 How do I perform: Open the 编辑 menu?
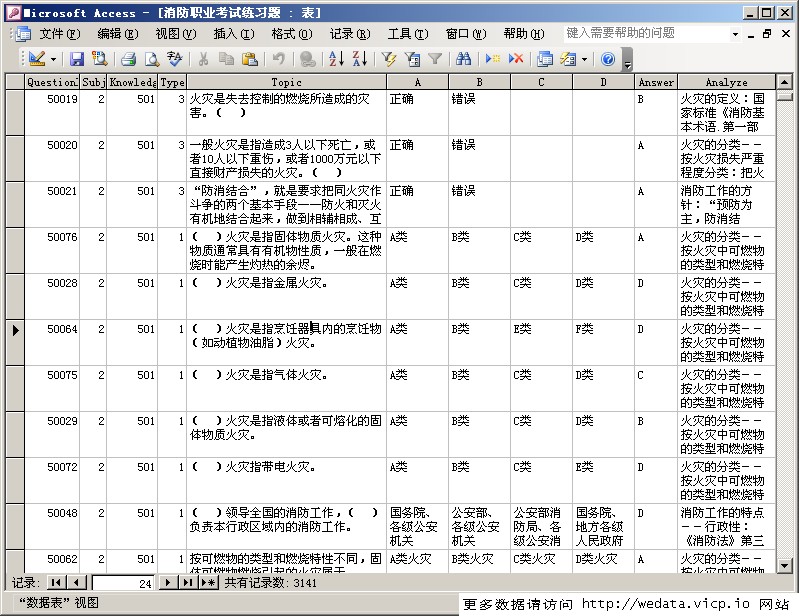[118, 34]
